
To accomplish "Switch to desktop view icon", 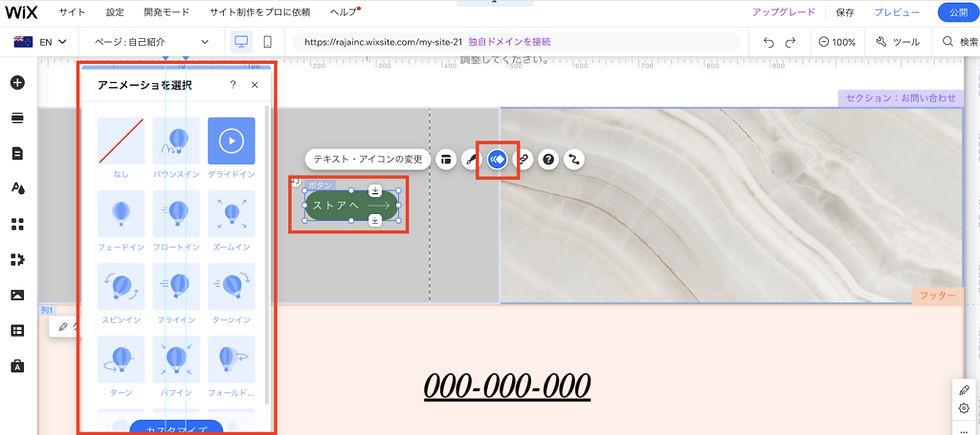I will 241,42.
